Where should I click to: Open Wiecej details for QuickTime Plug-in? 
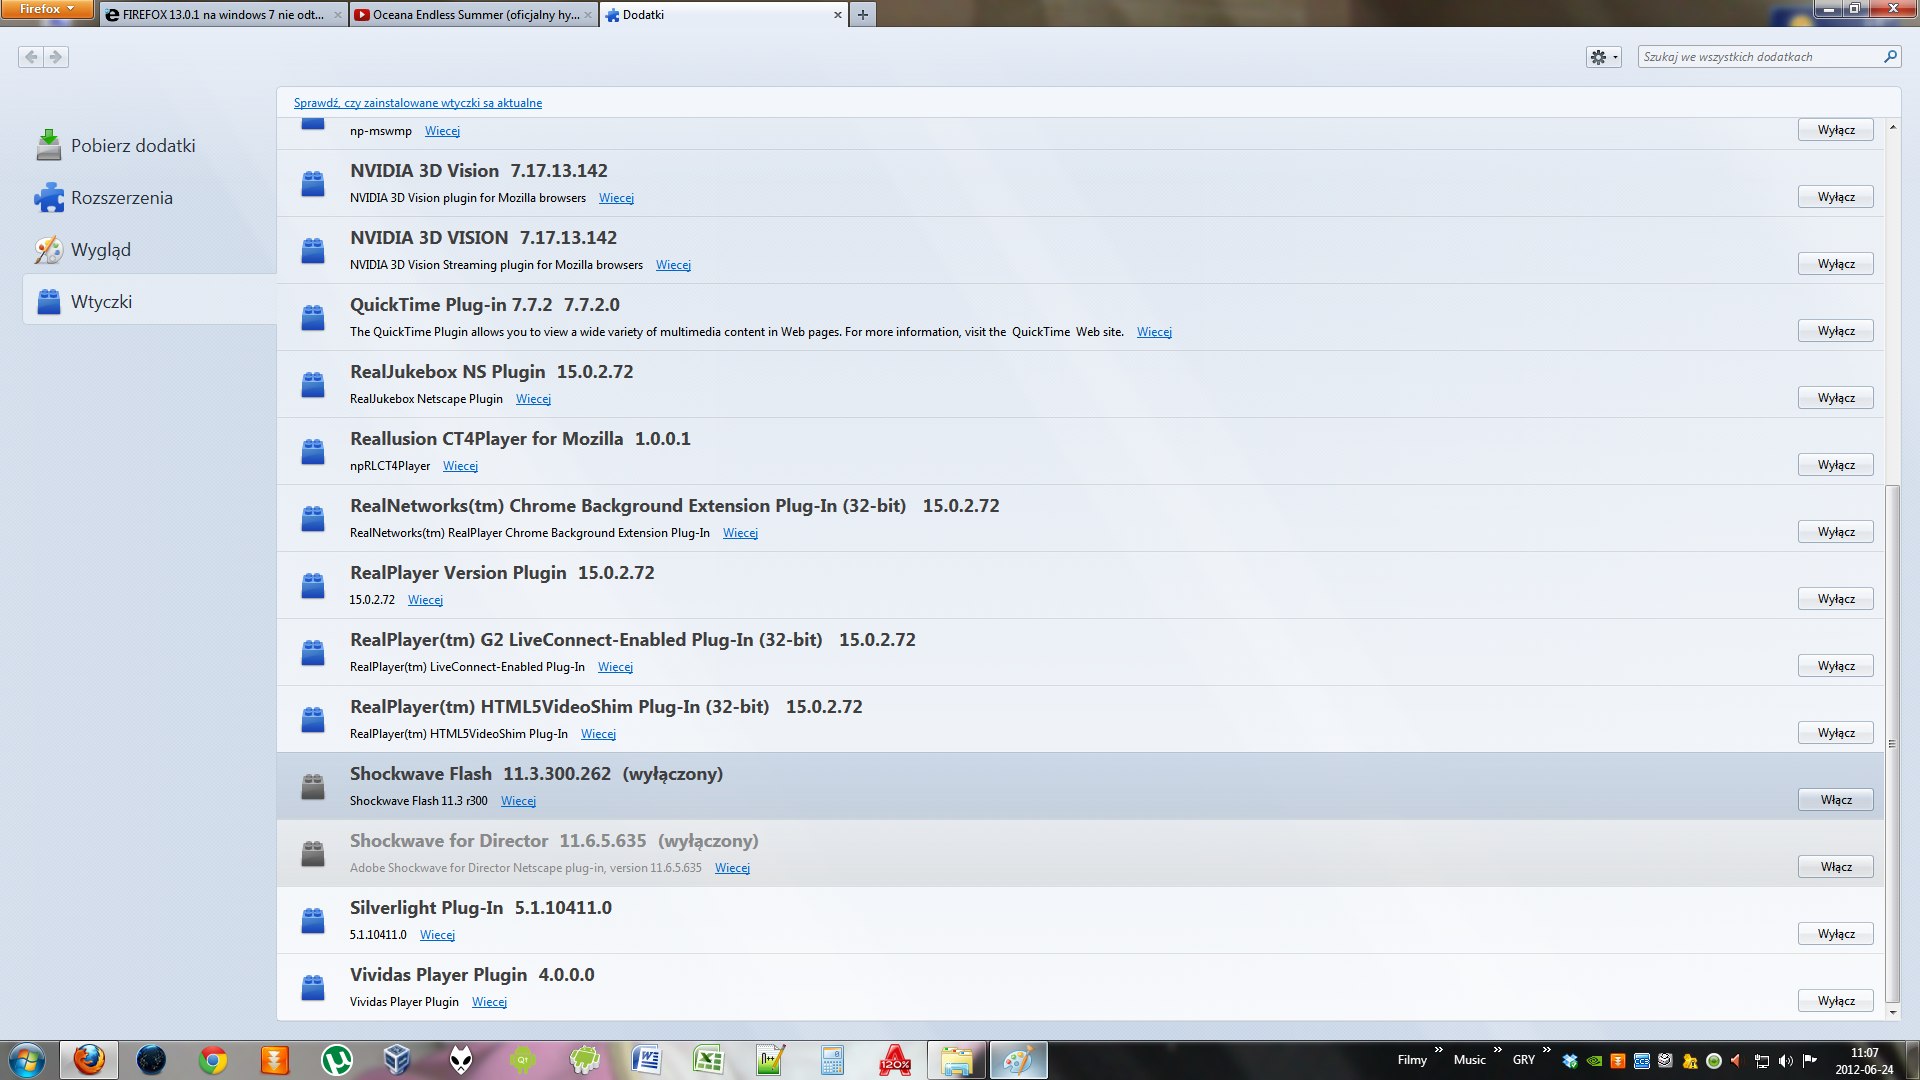(x=1154, y=331)
